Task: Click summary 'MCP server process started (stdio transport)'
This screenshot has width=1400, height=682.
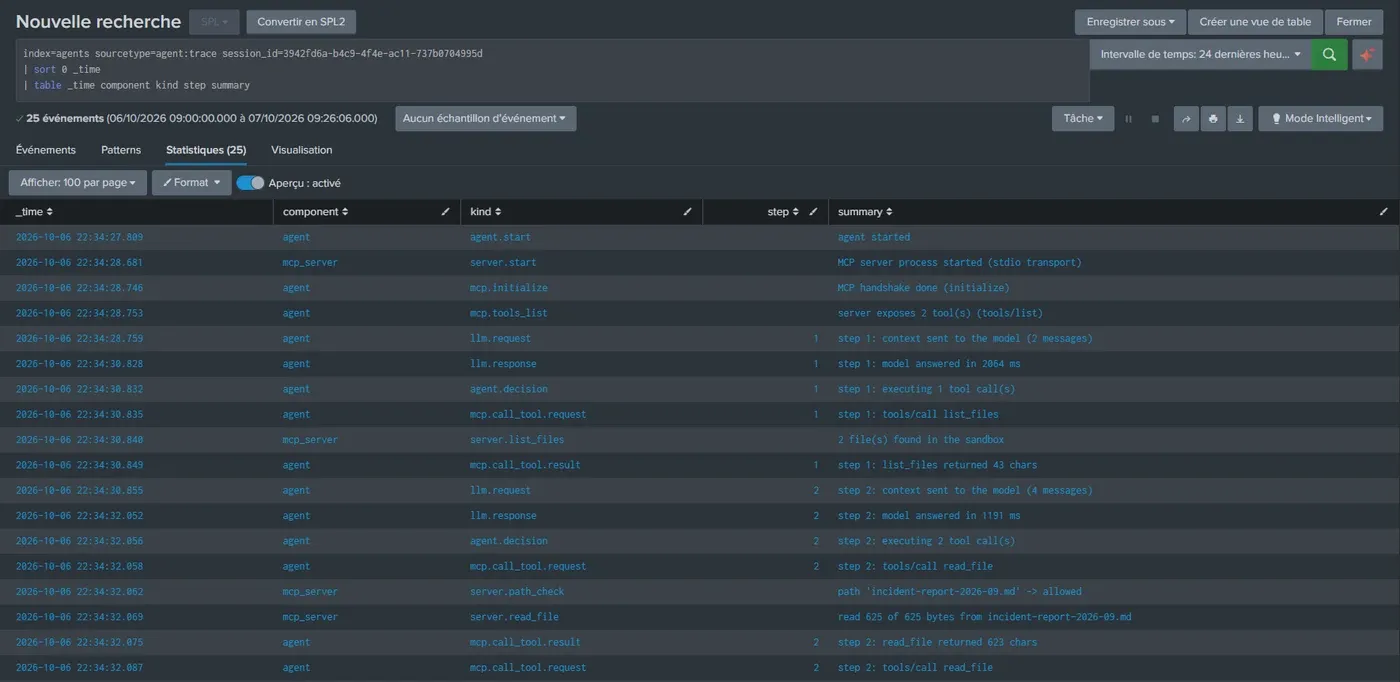Action: click(959, 263)
